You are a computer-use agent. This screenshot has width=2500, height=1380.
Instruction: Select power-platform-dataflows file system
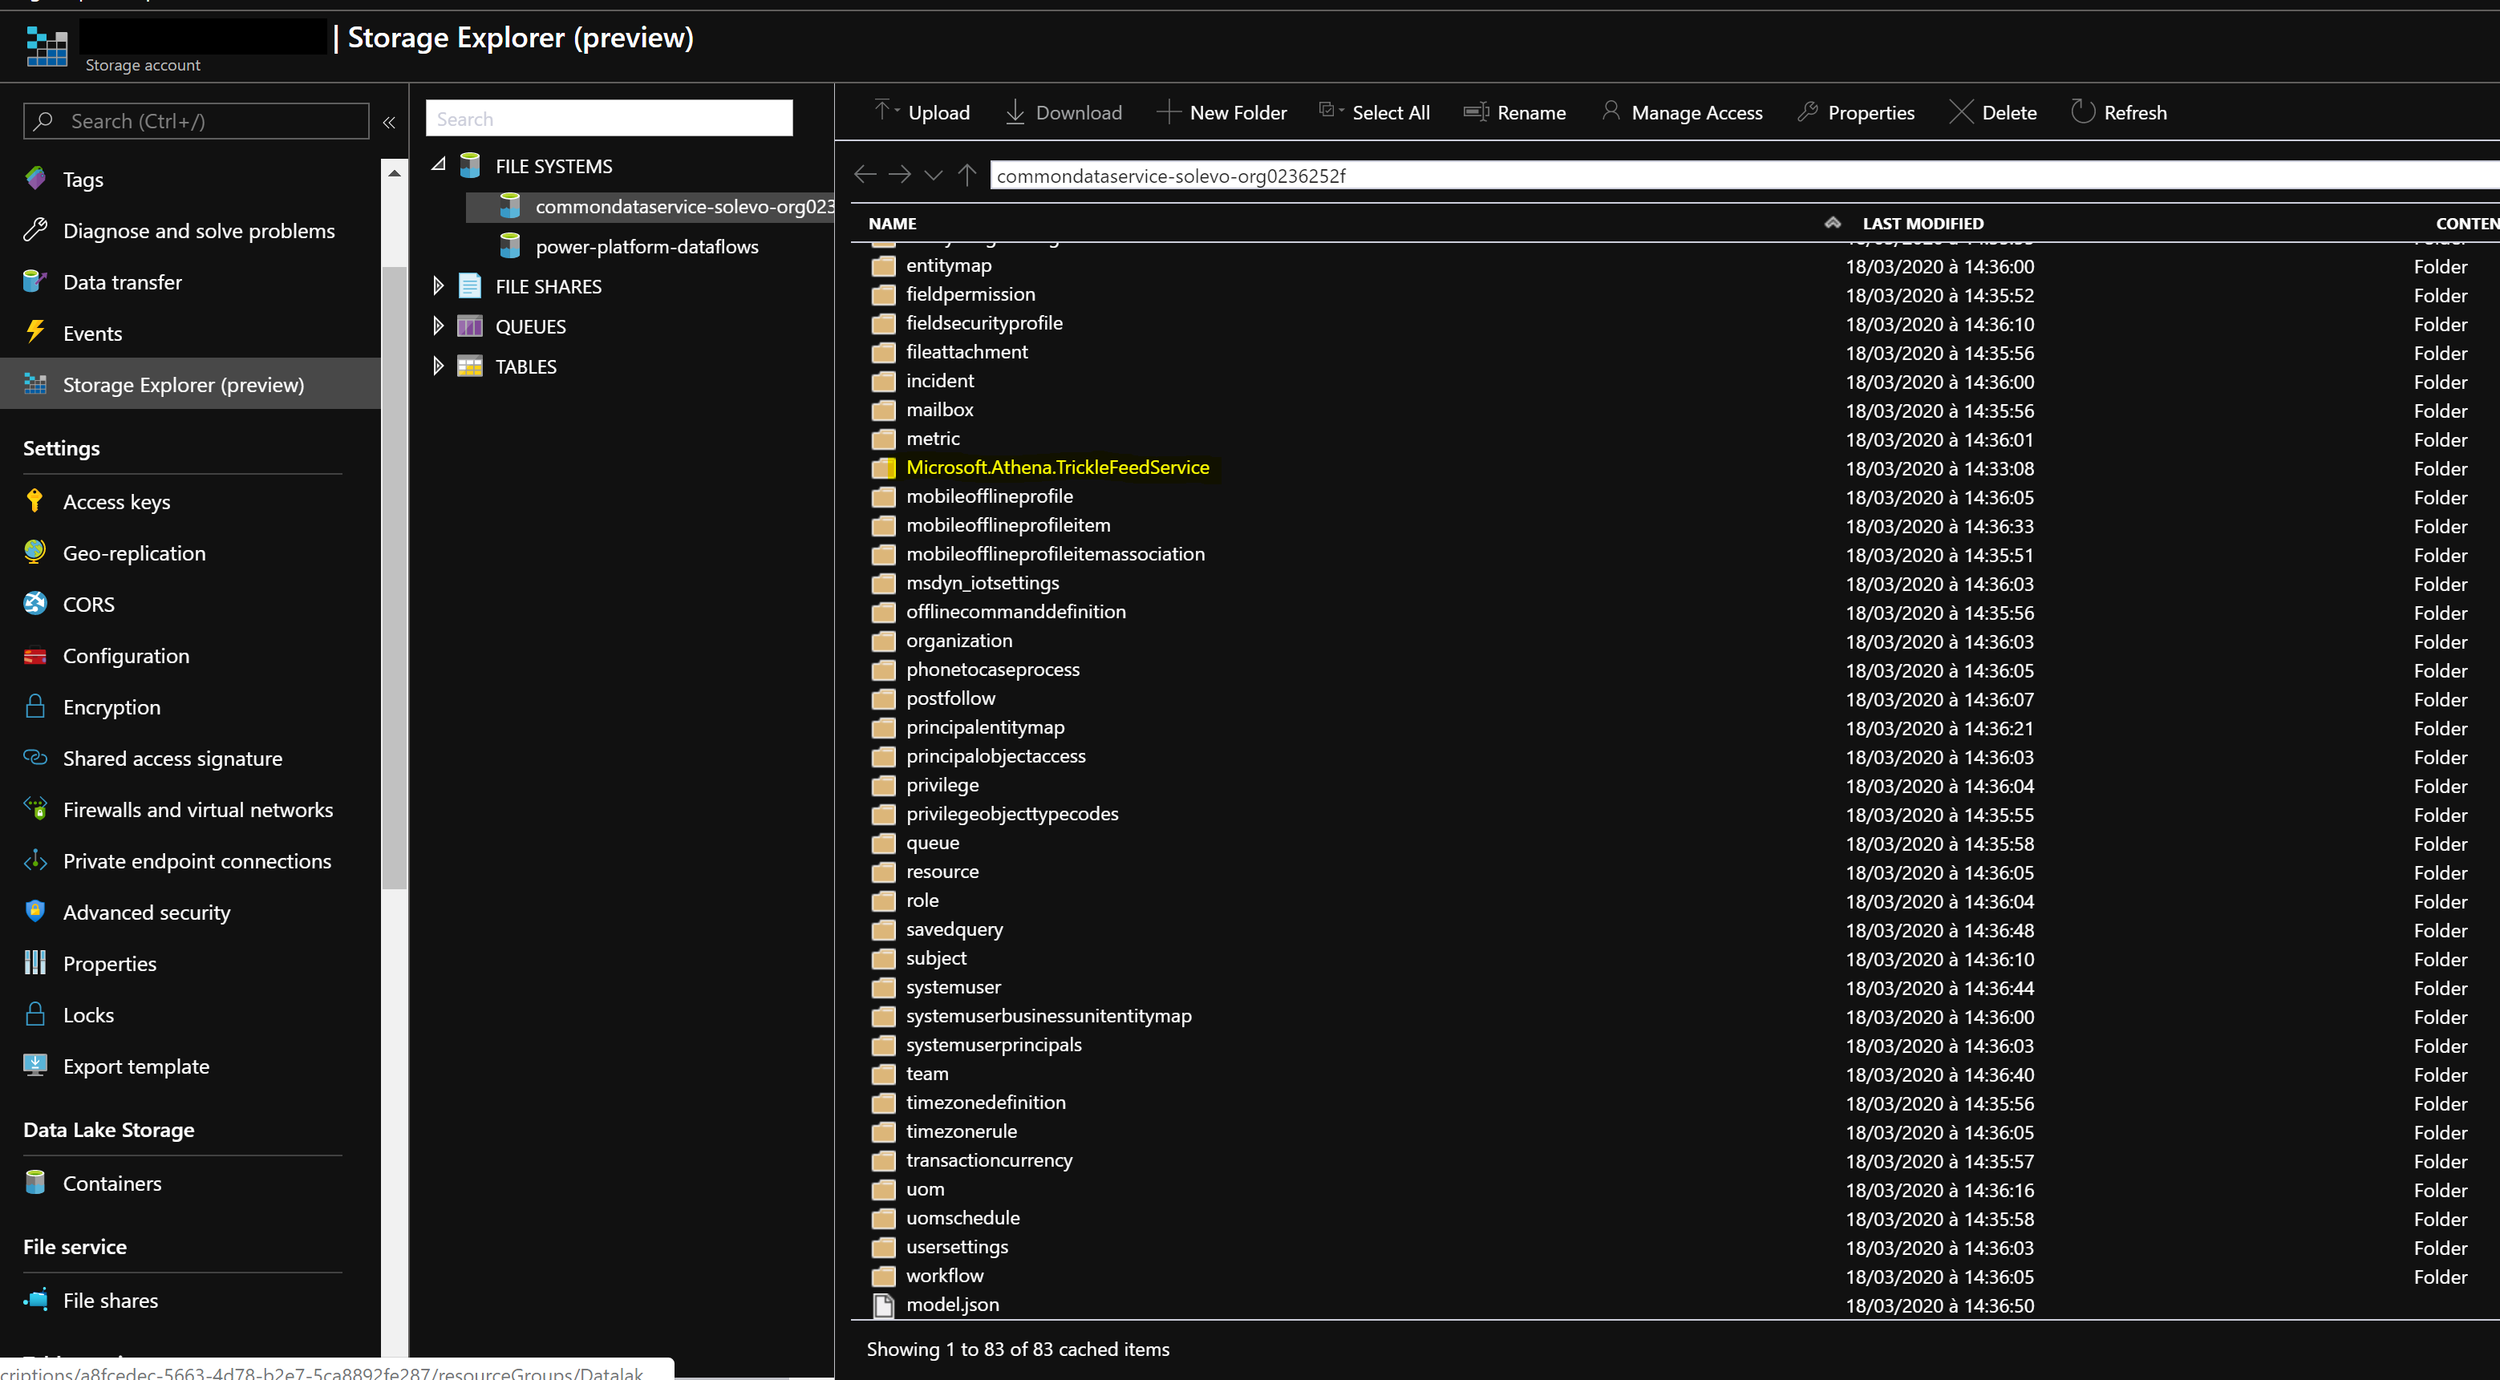[x=646, y=246]
